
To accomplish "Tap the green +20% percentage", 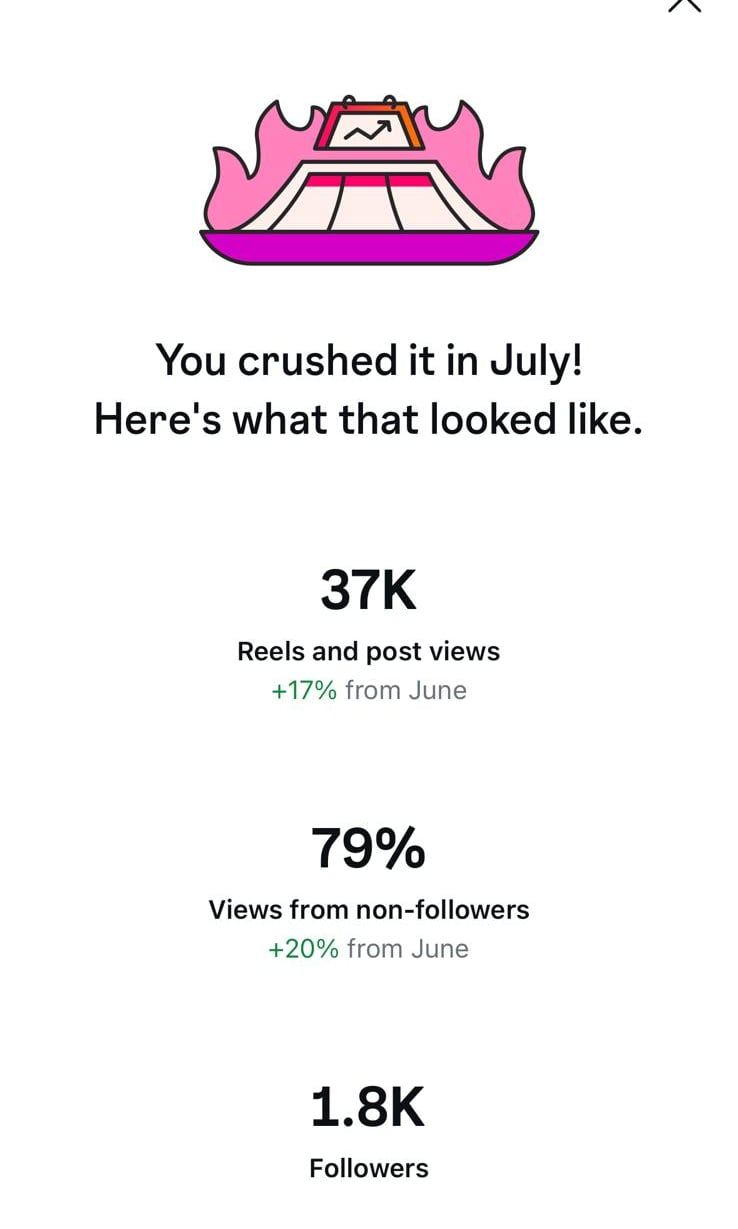I will [x=304, y=948].
